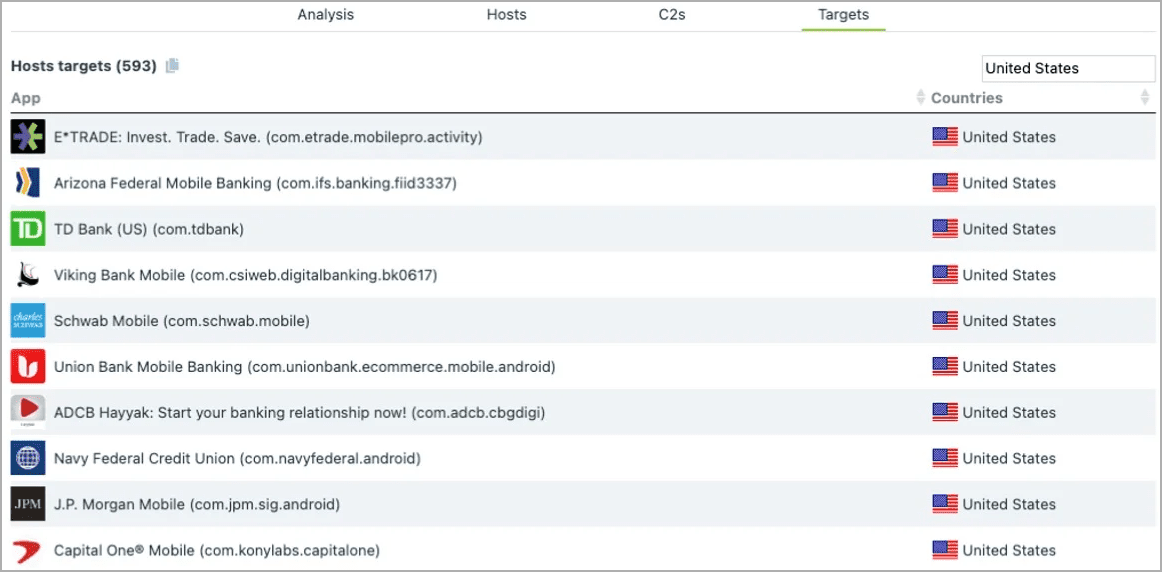Click the Navy Federal Credit Union icon
The image size is (1162, 572).
point(28,458)
